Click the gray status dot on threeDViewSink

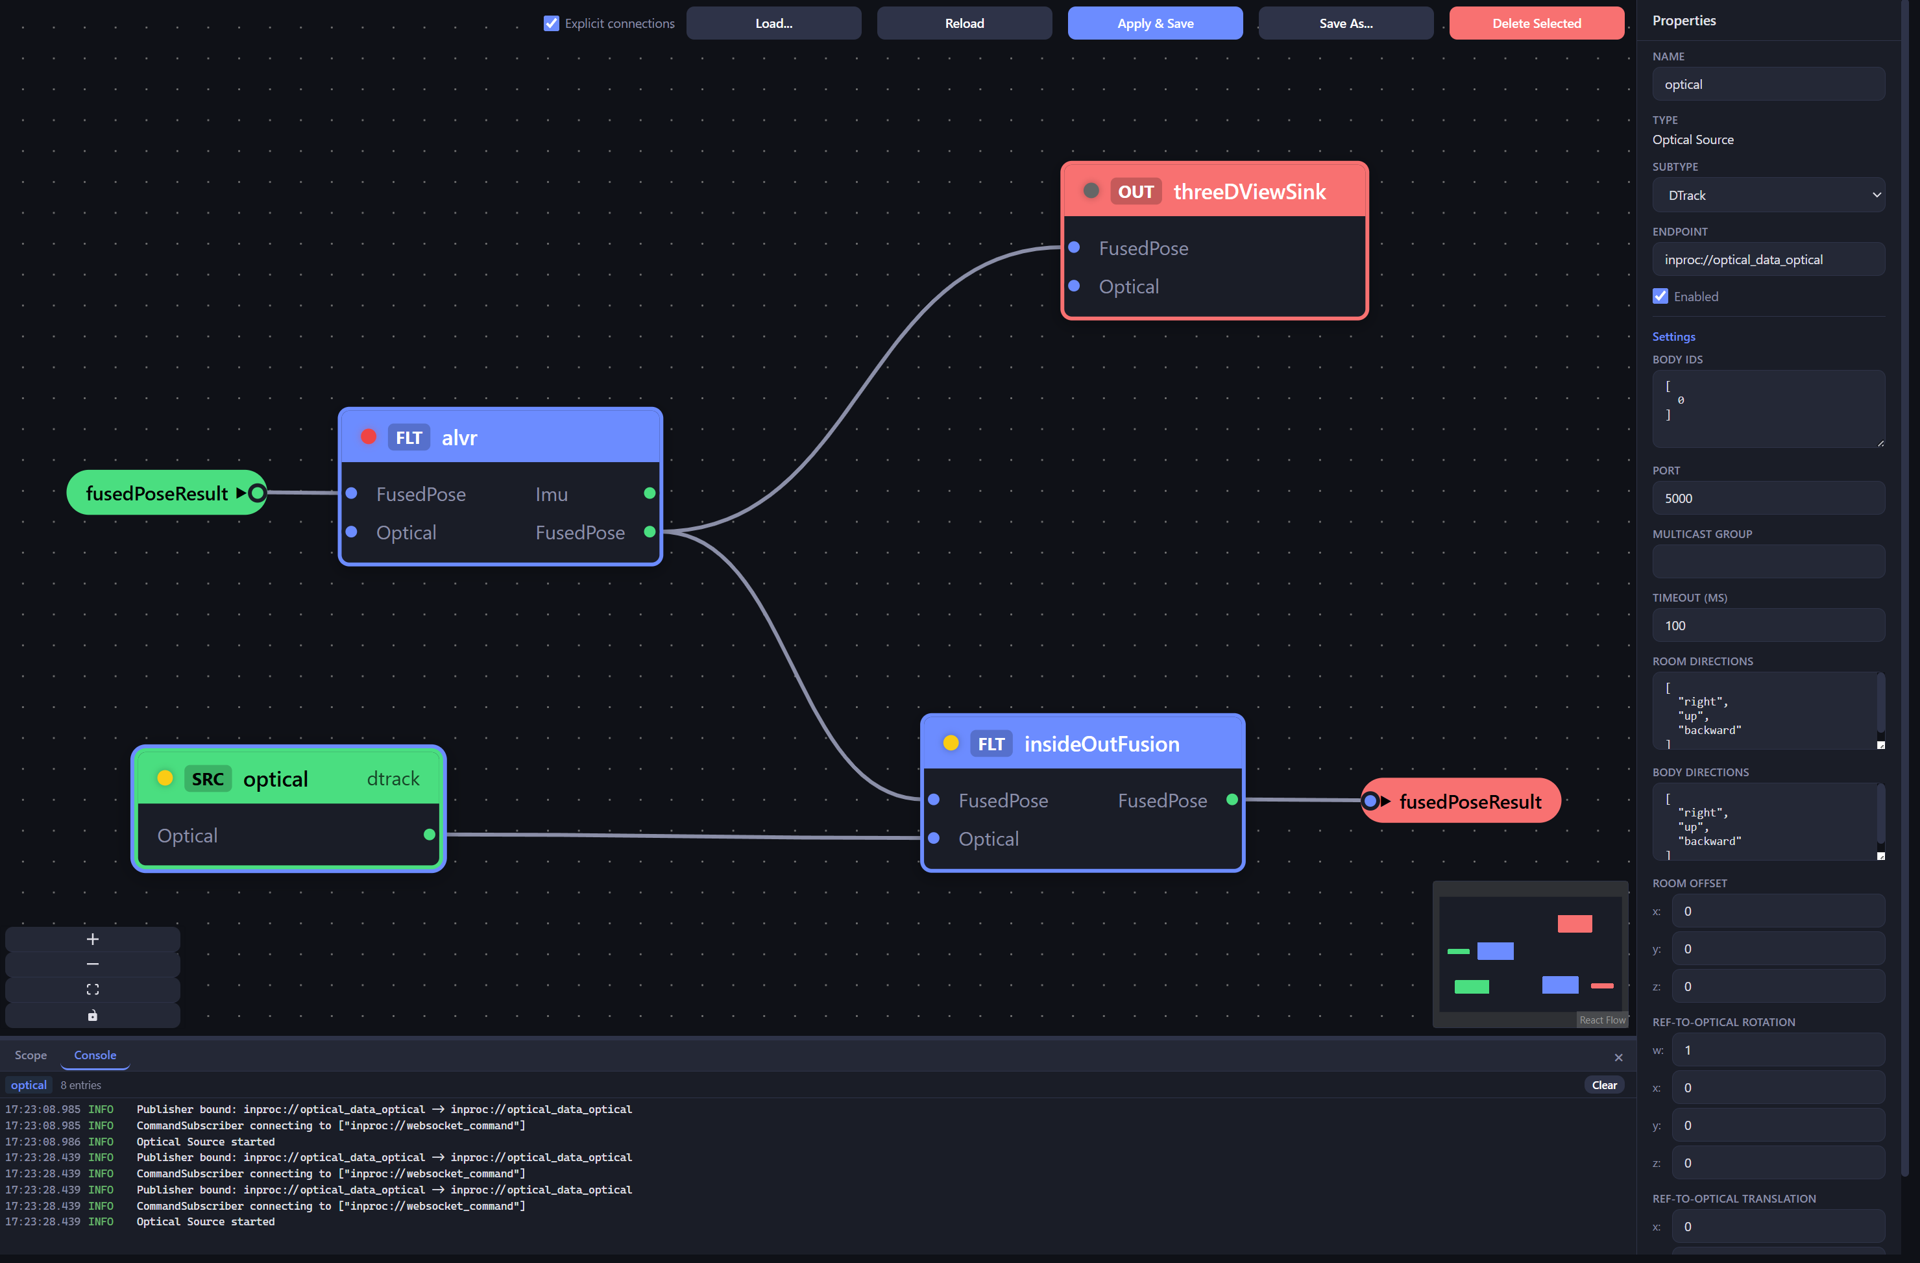click(1091, 190)
